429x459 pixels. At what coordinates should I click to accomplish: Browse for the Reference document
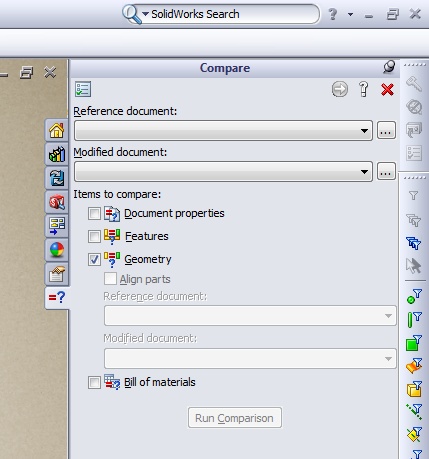(x=386, y=130)
